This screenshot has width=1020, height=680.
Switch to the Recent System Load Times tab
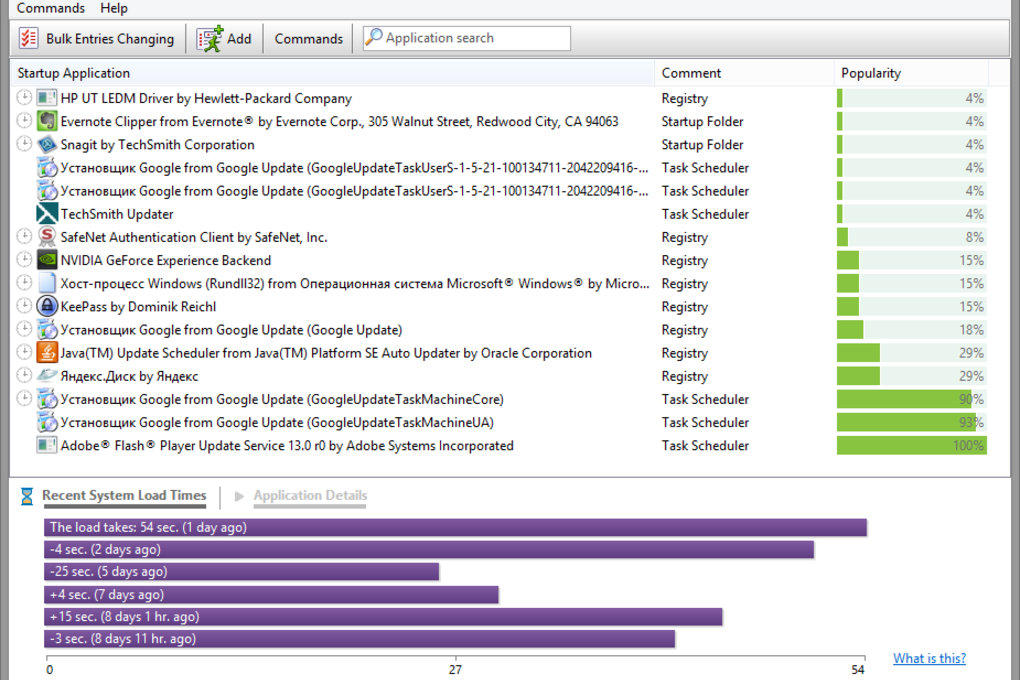point(124,496)
